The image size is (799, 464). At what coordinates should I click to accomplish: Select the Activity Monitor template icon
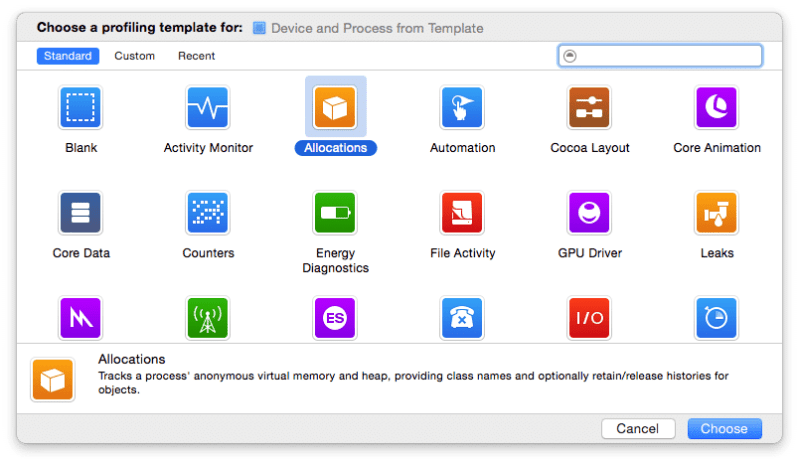click(207, 107)
